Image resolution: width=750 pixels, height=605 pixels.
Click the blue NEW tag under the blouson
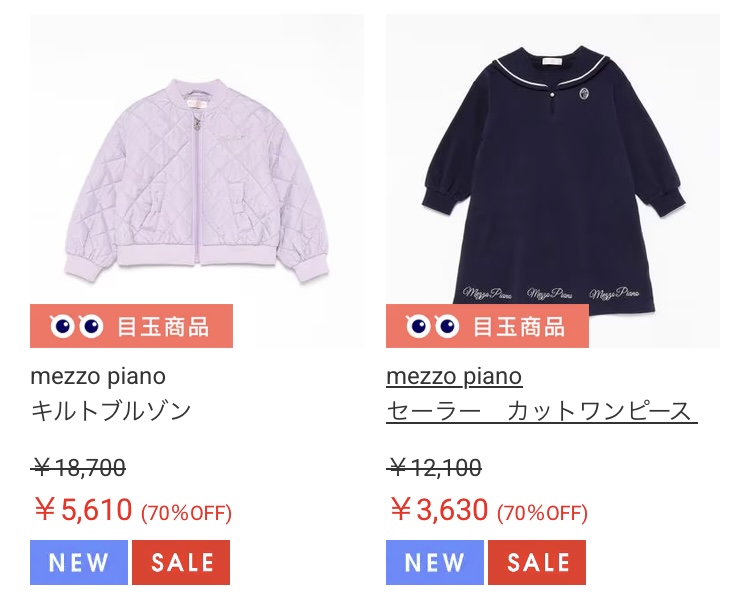coord(79,562)
